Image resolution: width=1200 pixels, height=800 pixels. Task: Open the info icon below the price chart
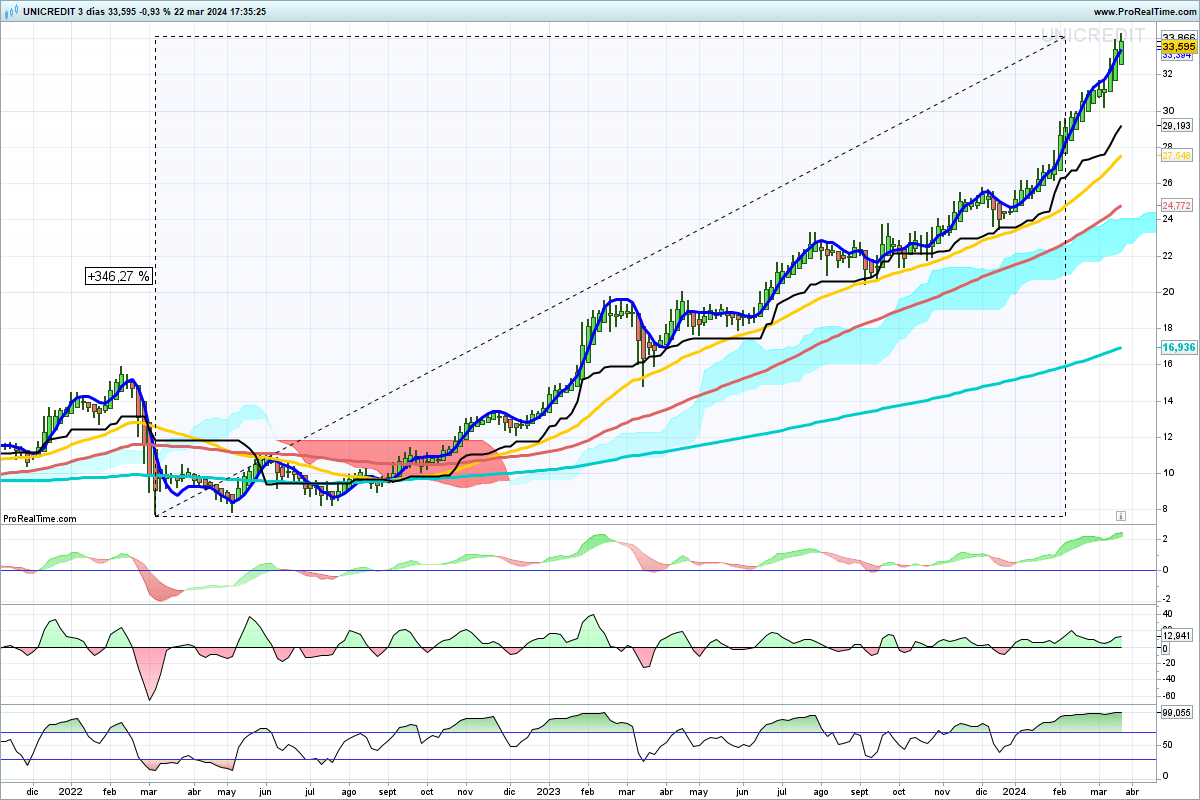click(x=1121, y=516)
